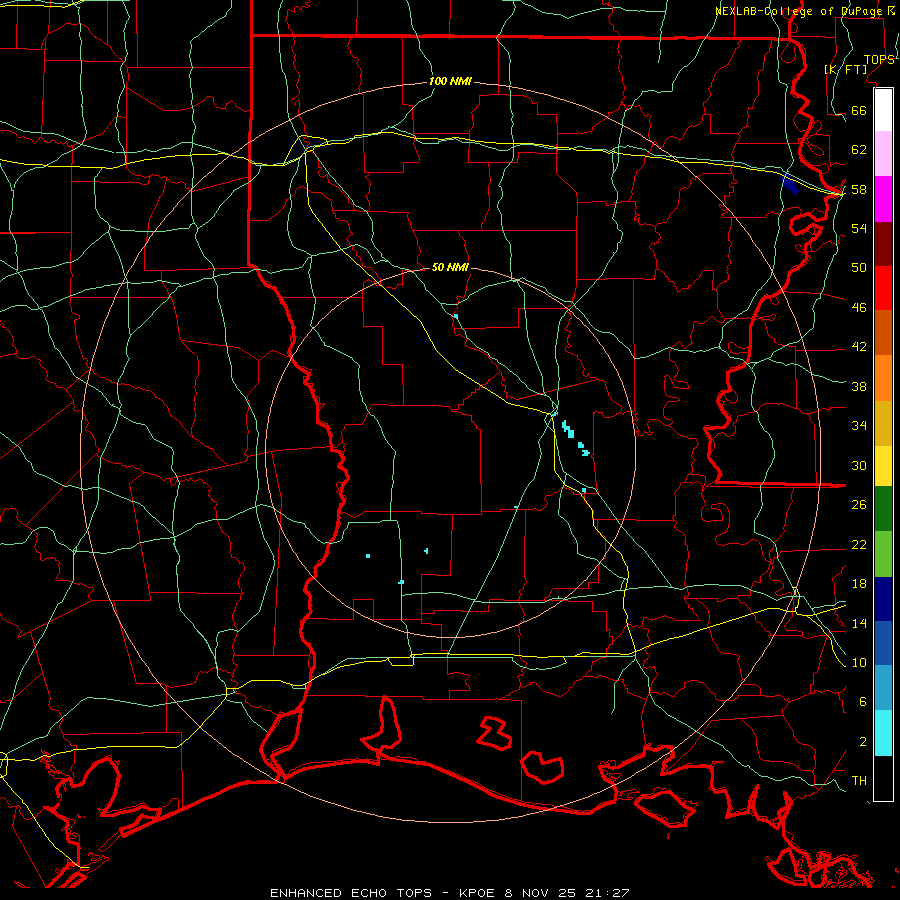
Task: Click the '66' legend value label
Action: tap(859, 111)
